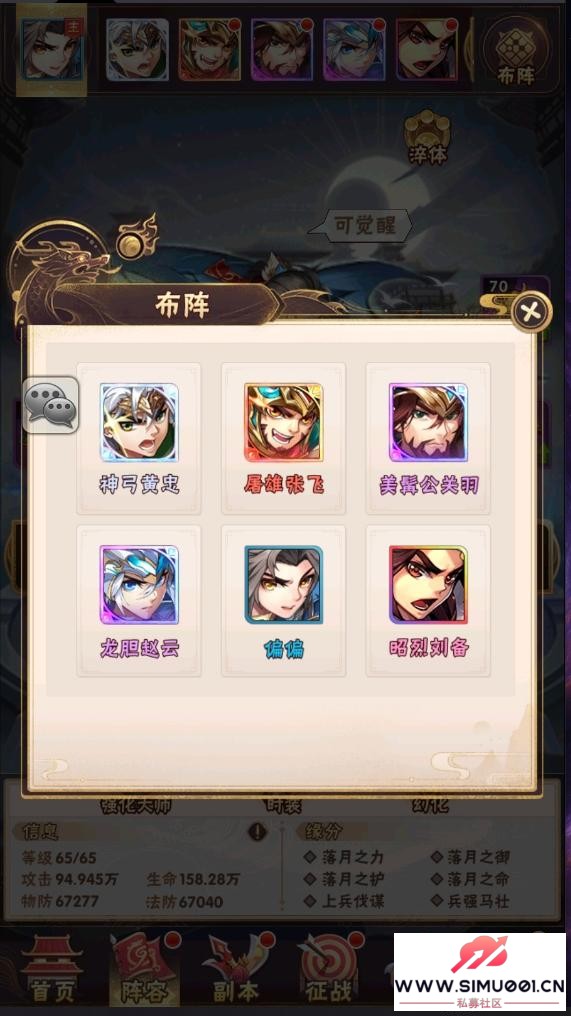The image size is (571, 1016).
Task: Select the 偏偏 main character slot
Action: tap(283, 601)
